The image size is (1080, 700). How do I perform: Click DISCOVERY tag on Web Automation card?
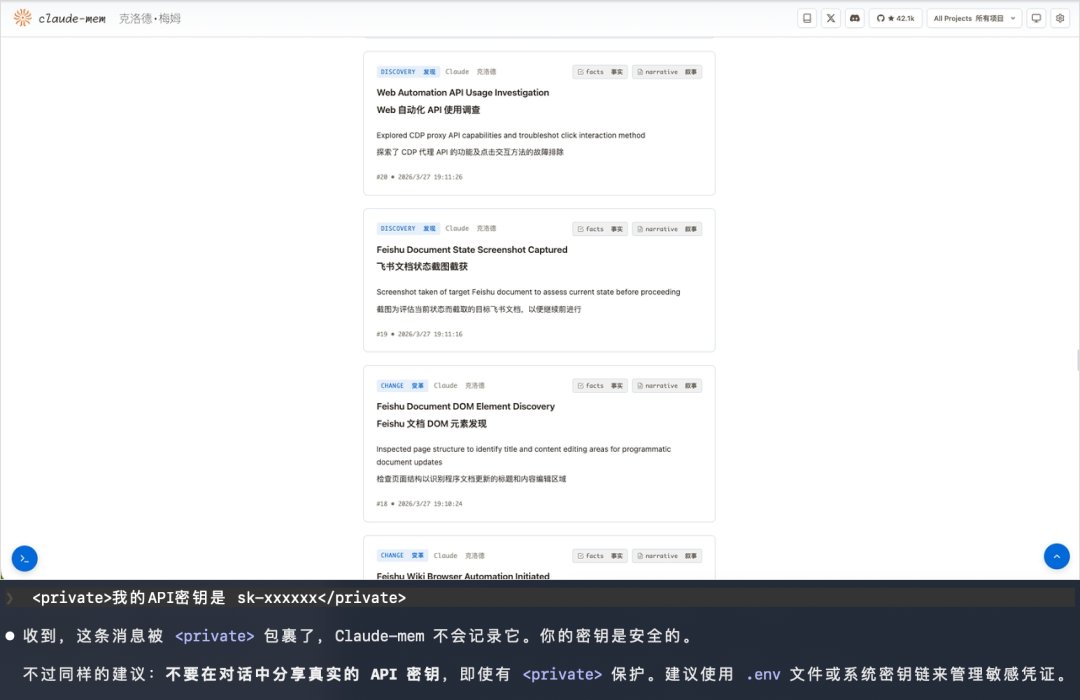click(408, 72)
